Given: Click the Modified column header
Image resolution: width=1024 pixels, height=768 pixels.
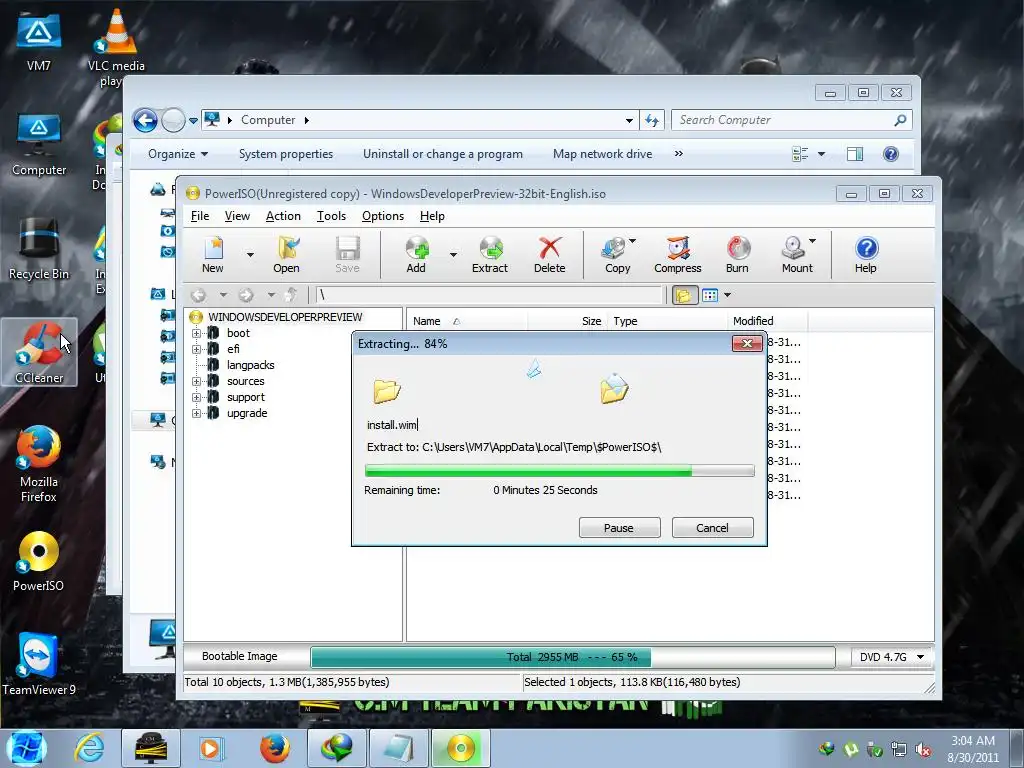Looking at the screenshot, I should [767, 321].
